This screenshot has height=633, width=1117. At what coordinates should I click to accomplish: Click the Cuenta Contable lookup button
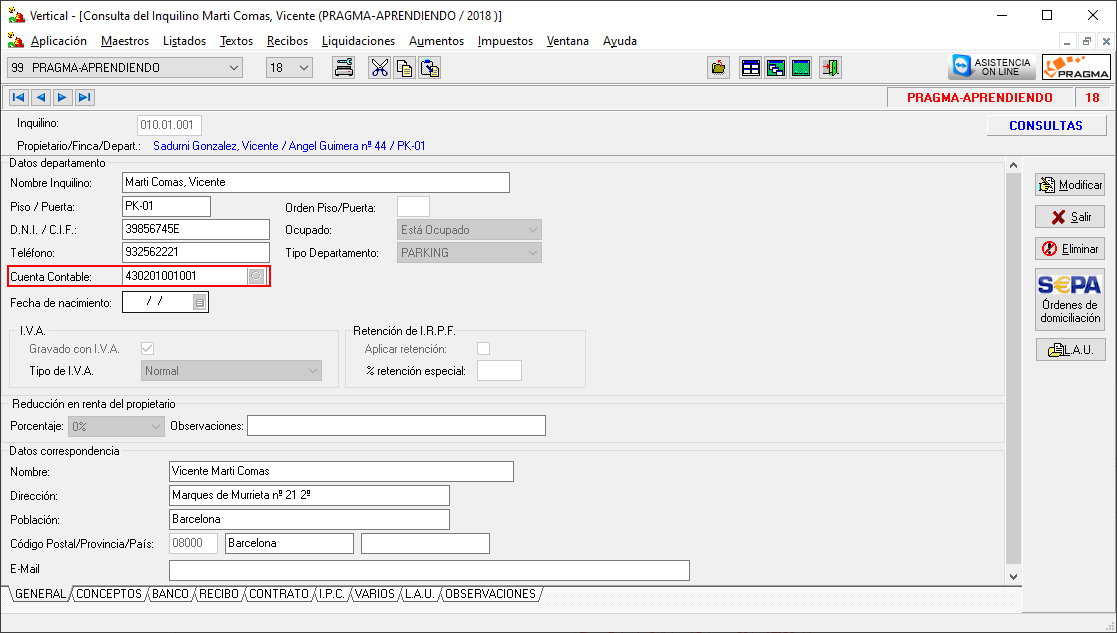click(257, 276)
